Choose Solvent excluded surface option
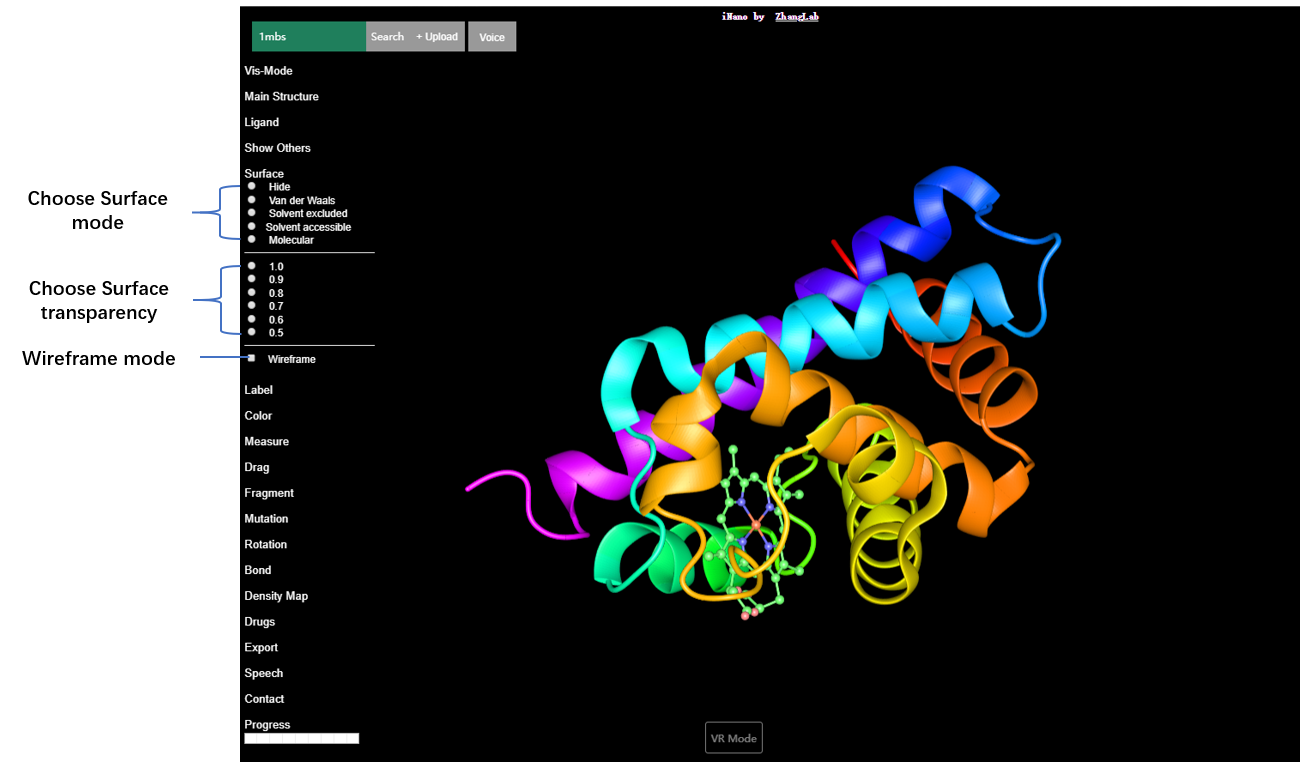Viewport: 1305px width, 767px height. point(252,213)
